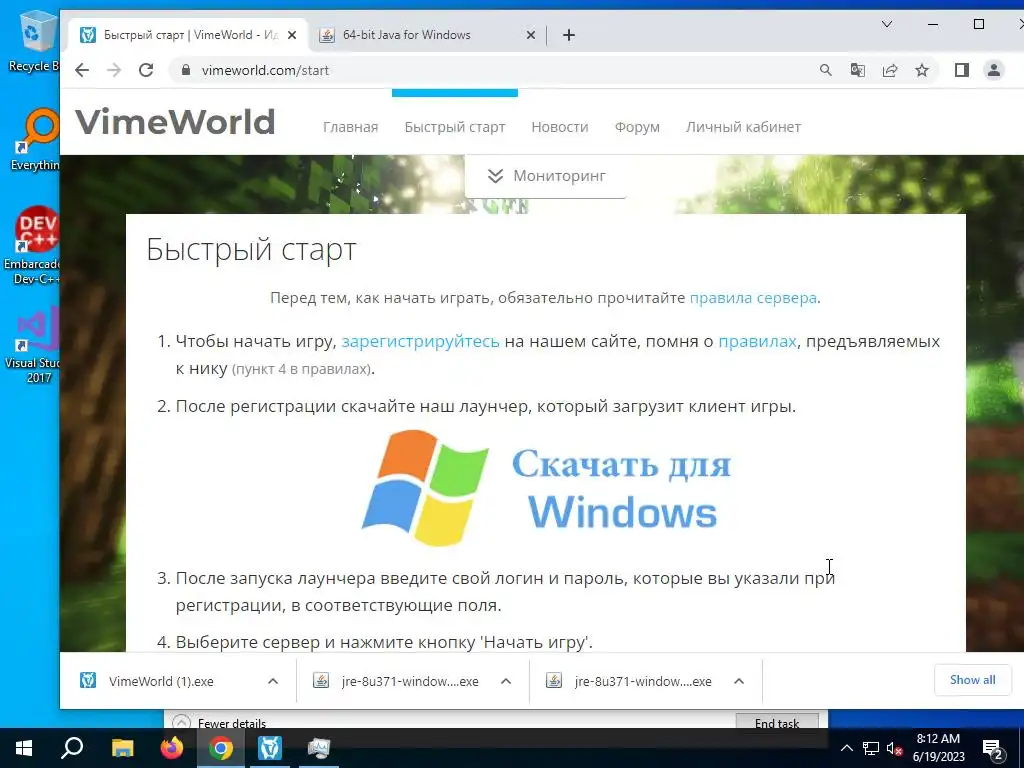Expand options for second jre-8u371 download

[739, 681]
